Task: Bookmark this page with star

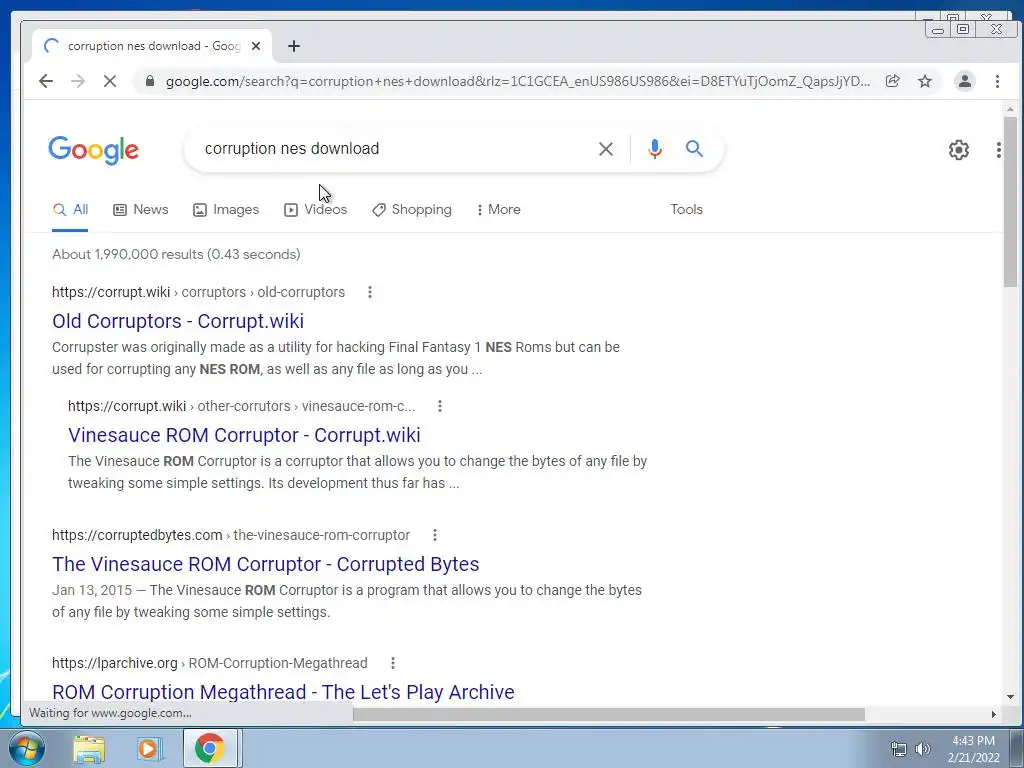Action: point(925,81)
